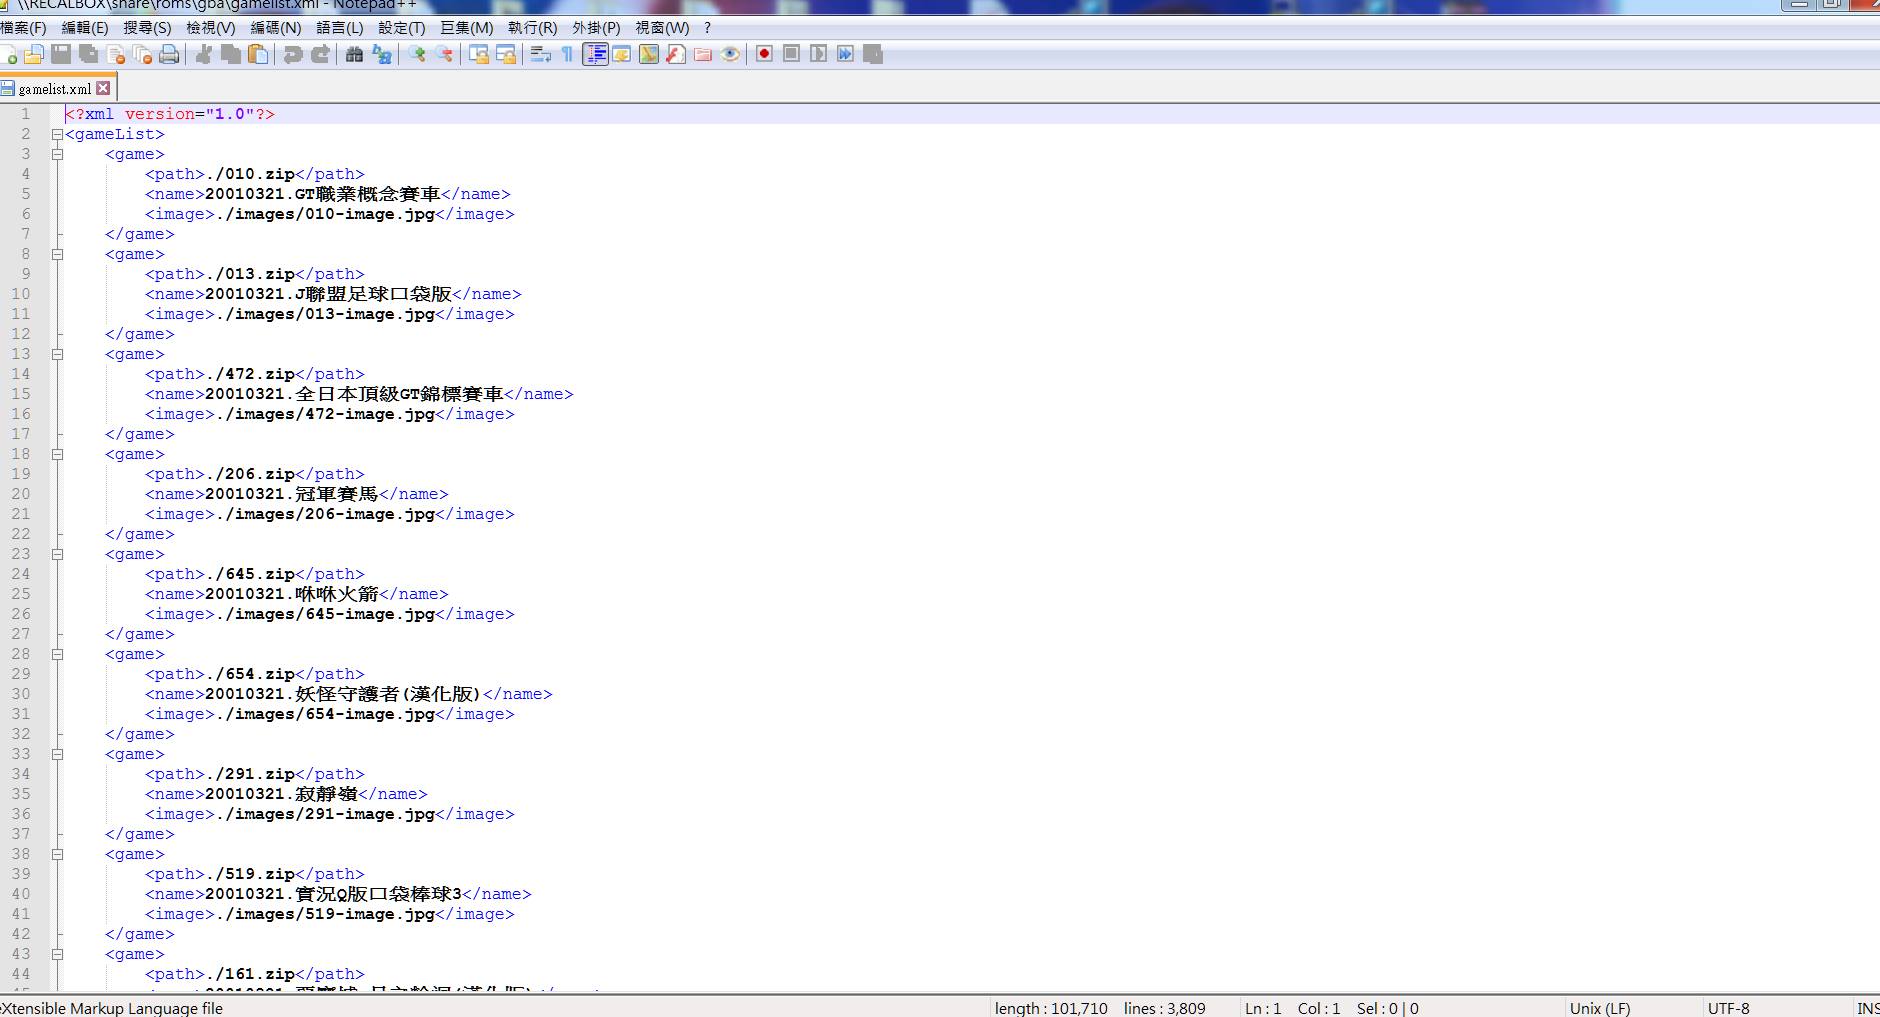The image size is (1880, 1017).
Task: Click the Paste clipboard icon
Action: 258,54
